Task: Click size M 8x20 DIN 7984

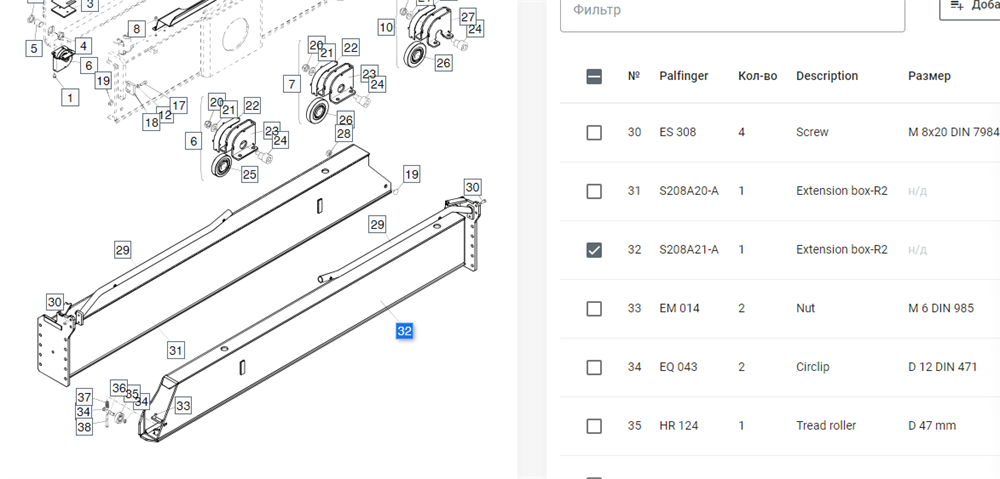Action: 953,132
